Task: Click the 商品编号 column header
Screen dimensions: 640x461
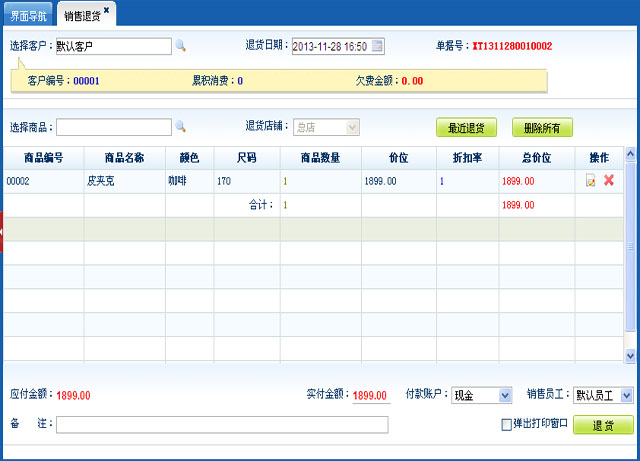Action: [44, 158]
